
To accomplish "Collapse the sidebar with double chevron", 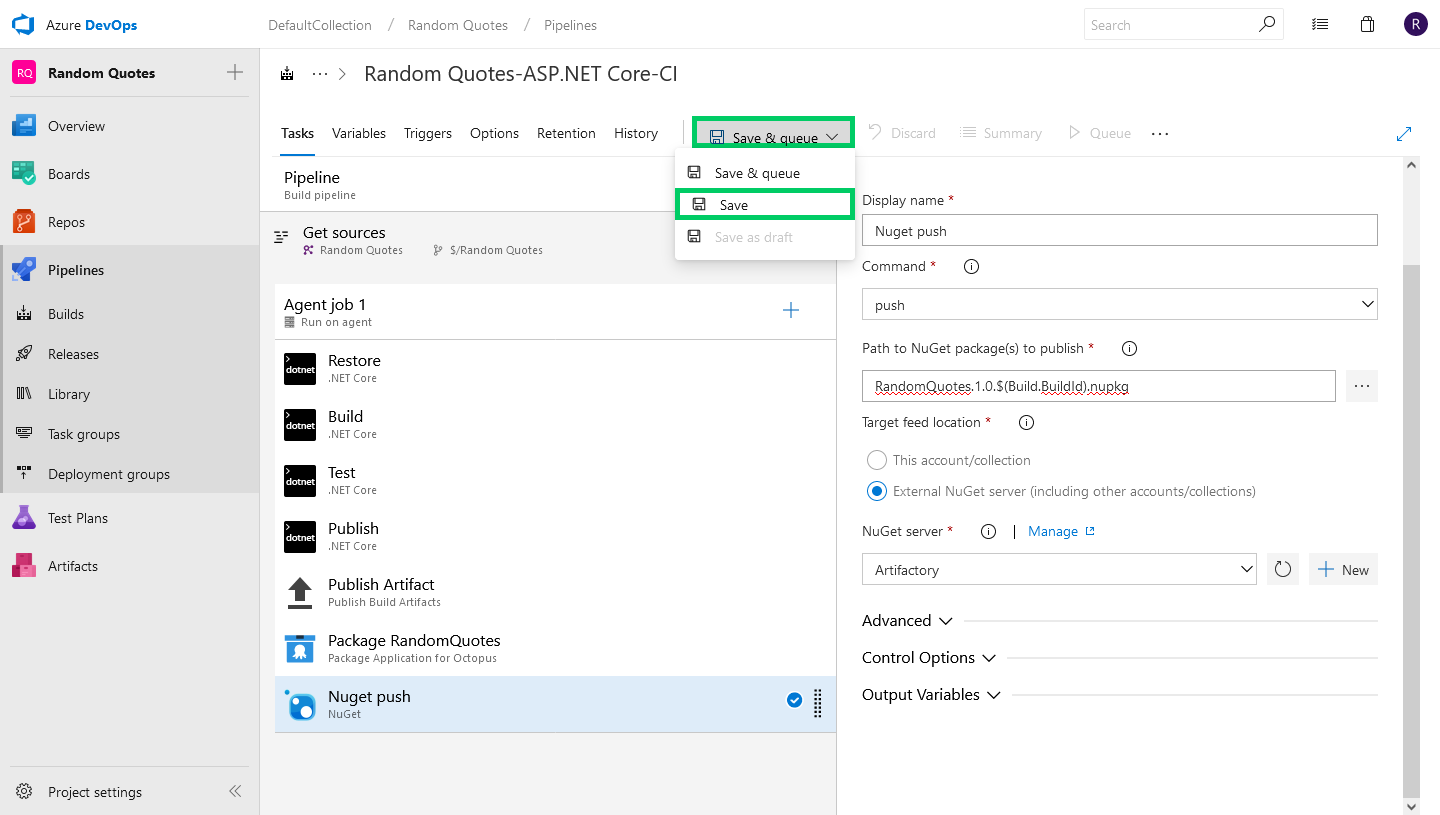I will click(x=235, y=791).
